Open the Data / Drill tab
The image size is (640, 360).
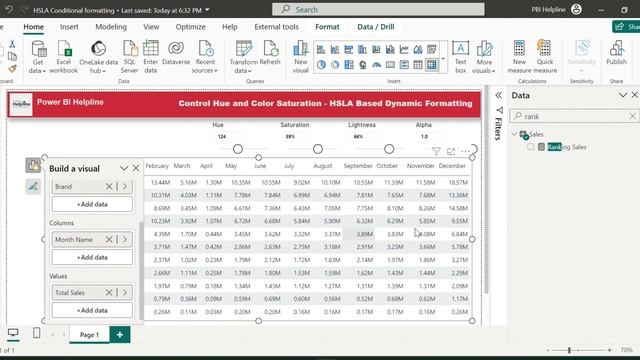click(376, 27)
